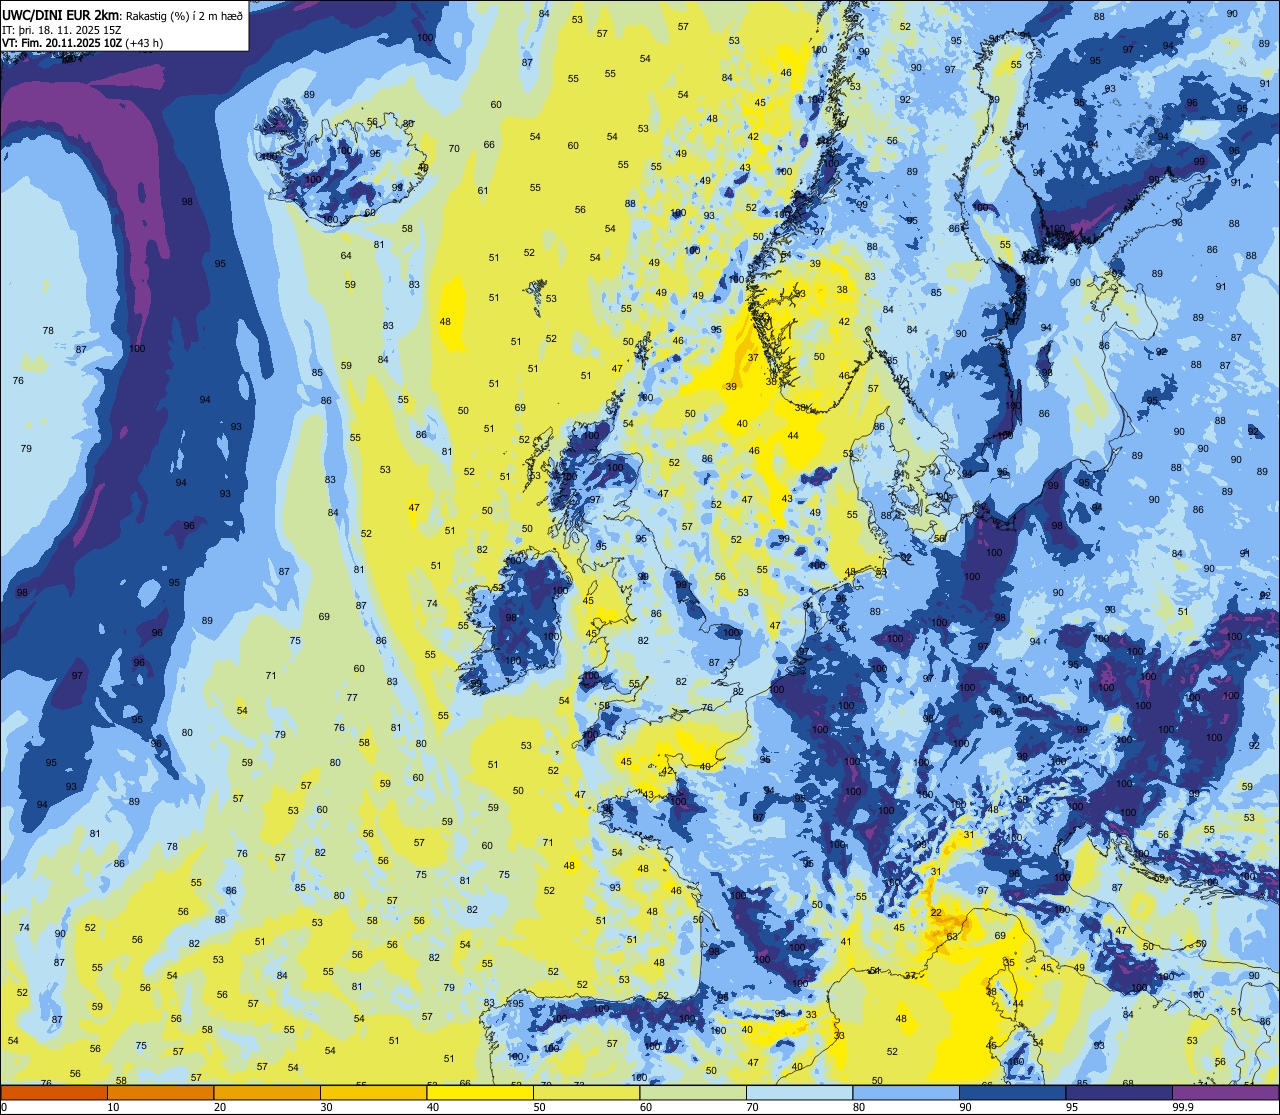Click the navy 95–99.9 legend swatch
The image size is (1280, 1115).
click(x=1119, y=1092)
